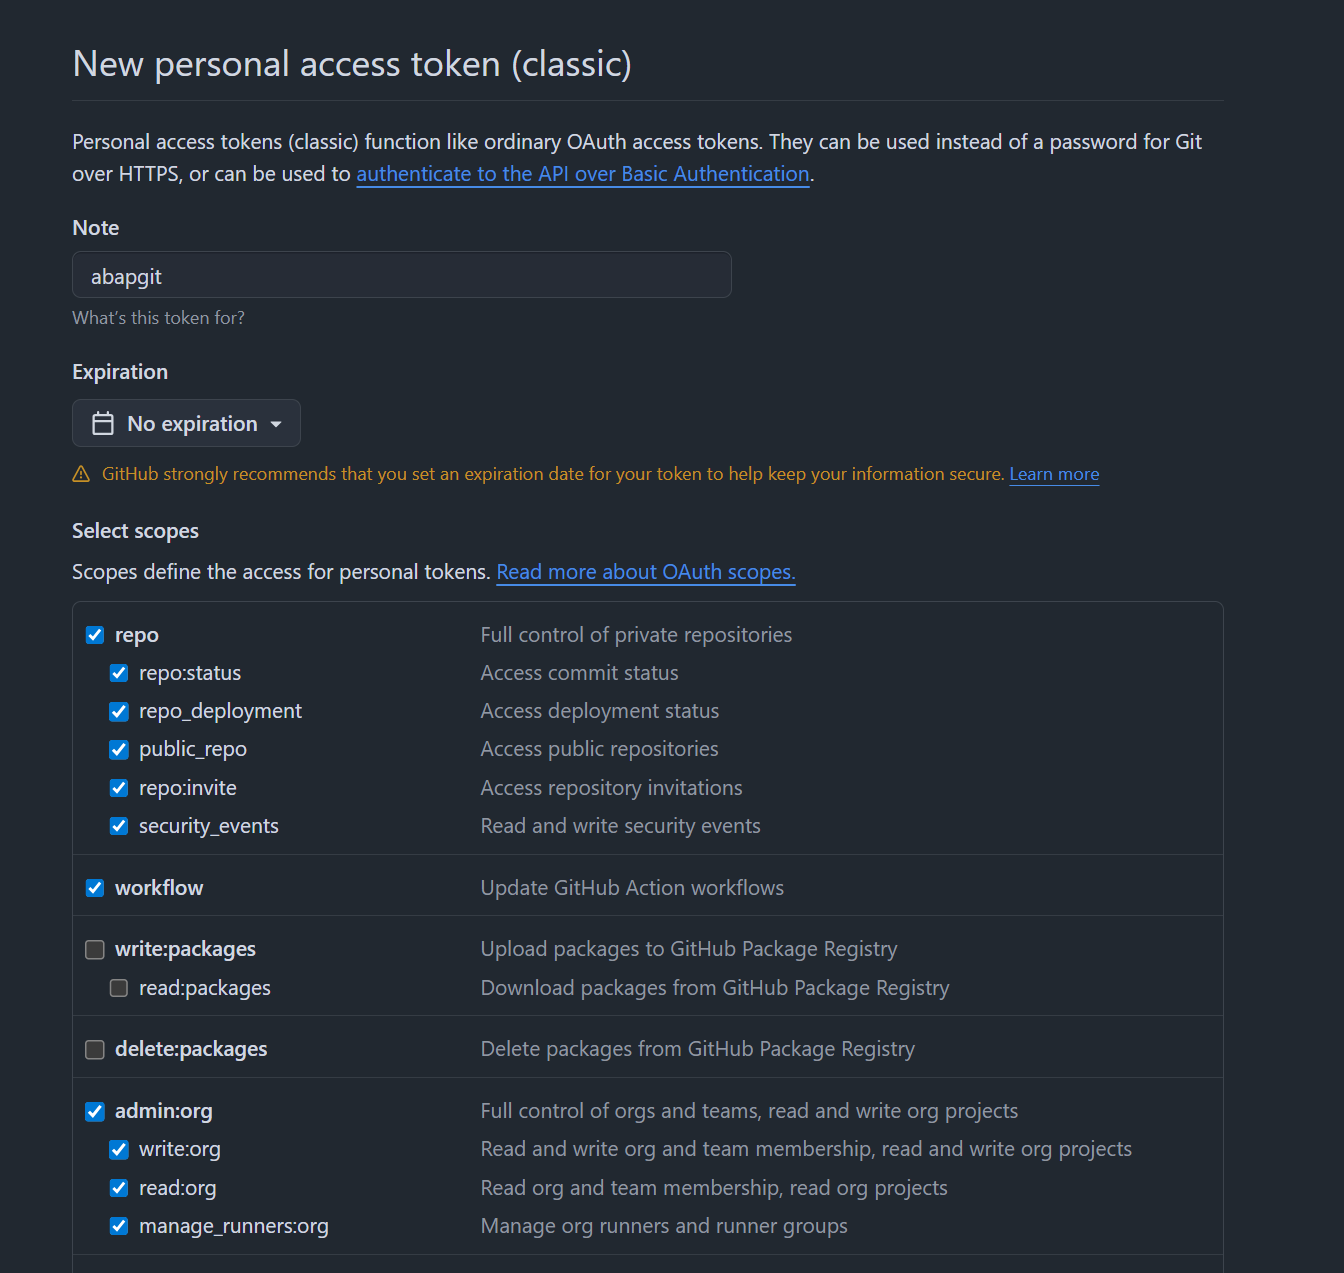The image size is (1344, 1273).
Task: Open the Learn more link
Action: click(x=1054, y=474)
